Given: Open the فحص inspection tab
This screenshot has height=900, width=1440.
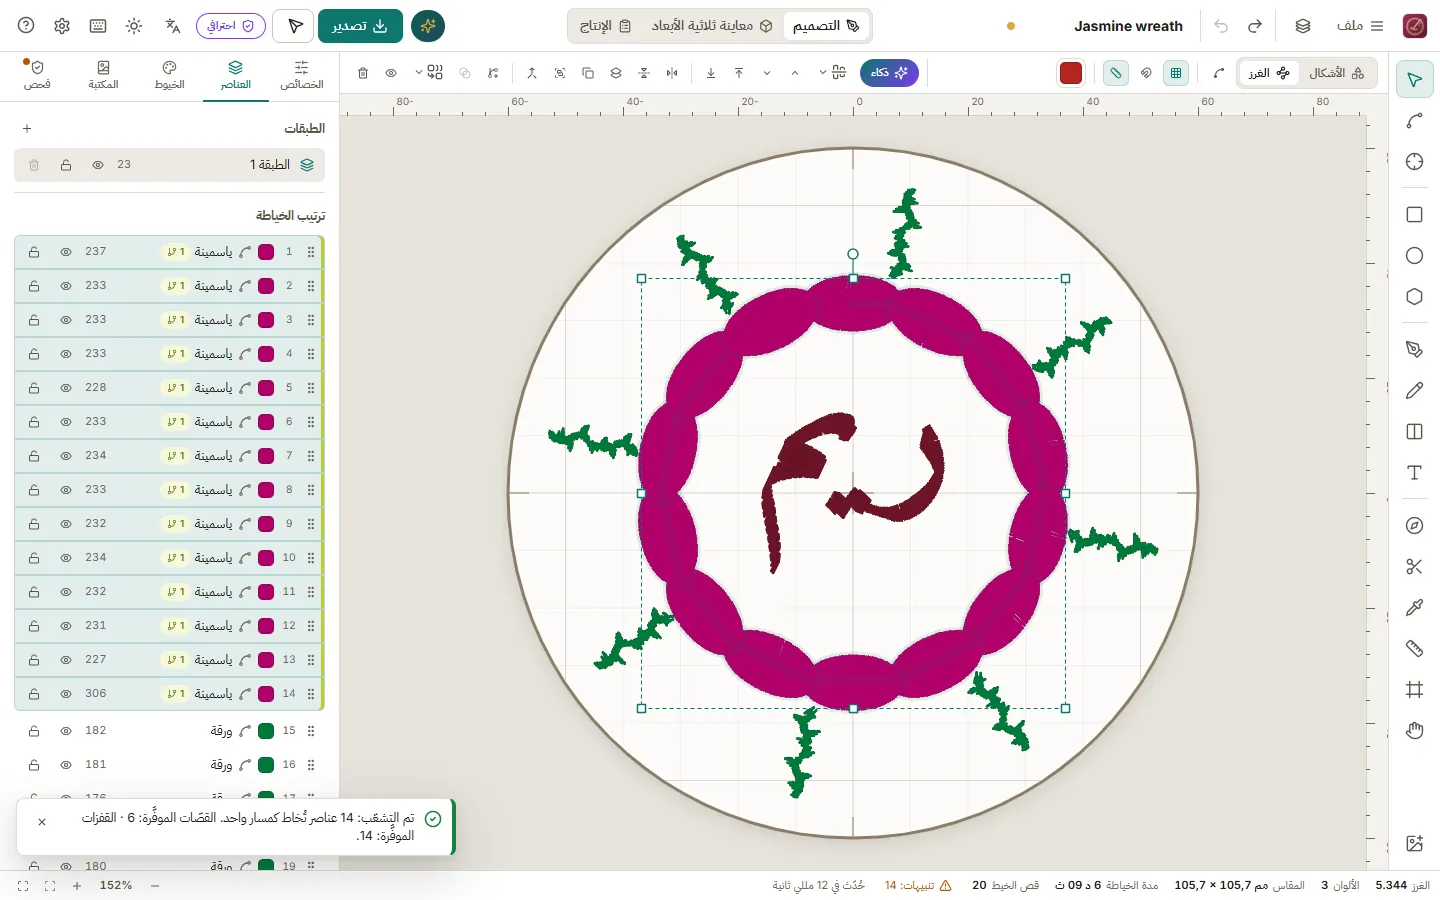Looking at the screenshot, I should [x=37, y=75].
